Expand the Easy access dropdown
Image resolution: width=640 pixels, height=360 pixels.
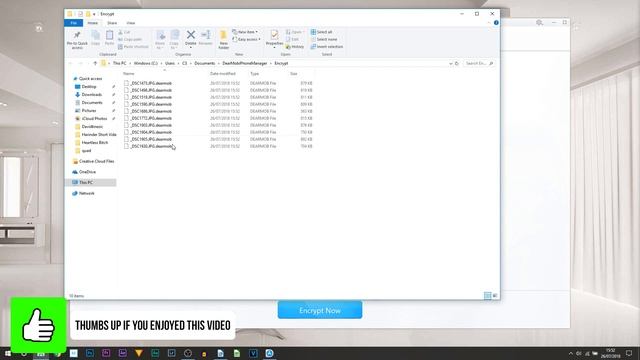247,40
